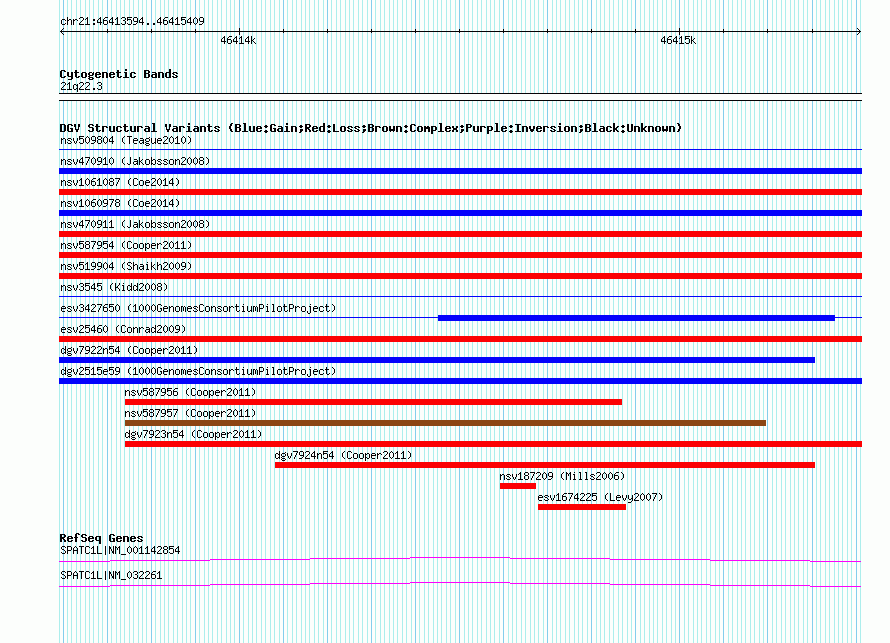Image resolution: width=890 pixels, height=643 pixels.
Task: Open the nsv1061087 (Coe2014) variant label
Action: tap(120, 182)
